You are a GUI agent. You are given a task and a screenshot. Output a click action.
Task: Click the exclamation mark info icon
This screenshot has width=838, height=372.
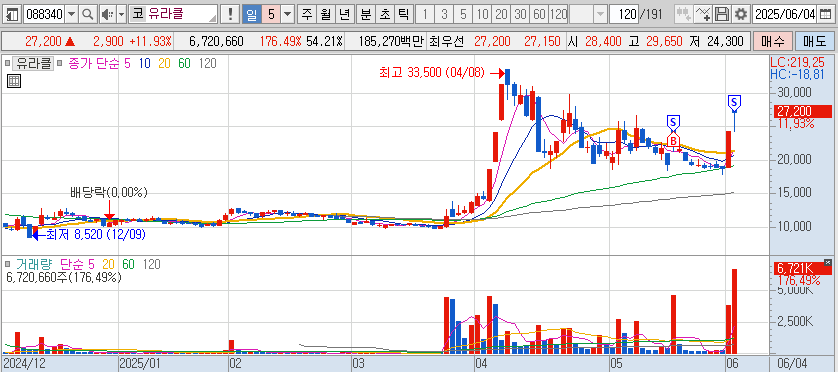click(x=230, y=14)
